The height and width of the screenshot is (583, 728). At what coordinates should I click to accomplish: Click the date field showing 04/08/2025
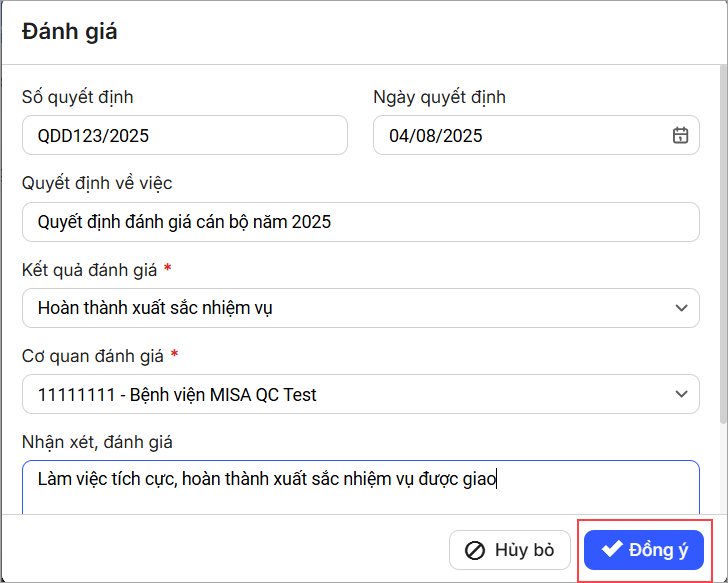[x=520, y=135]
